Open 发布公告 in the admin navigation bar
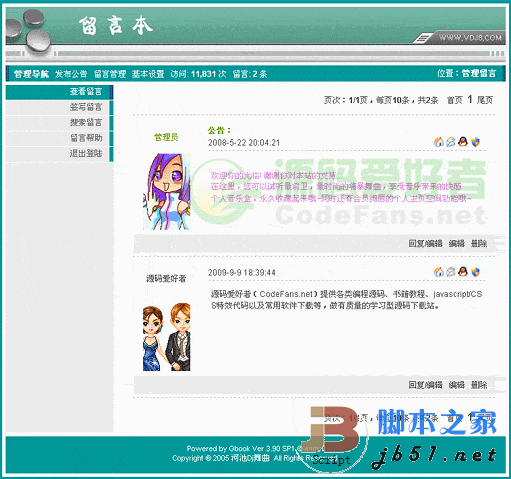 71,74
